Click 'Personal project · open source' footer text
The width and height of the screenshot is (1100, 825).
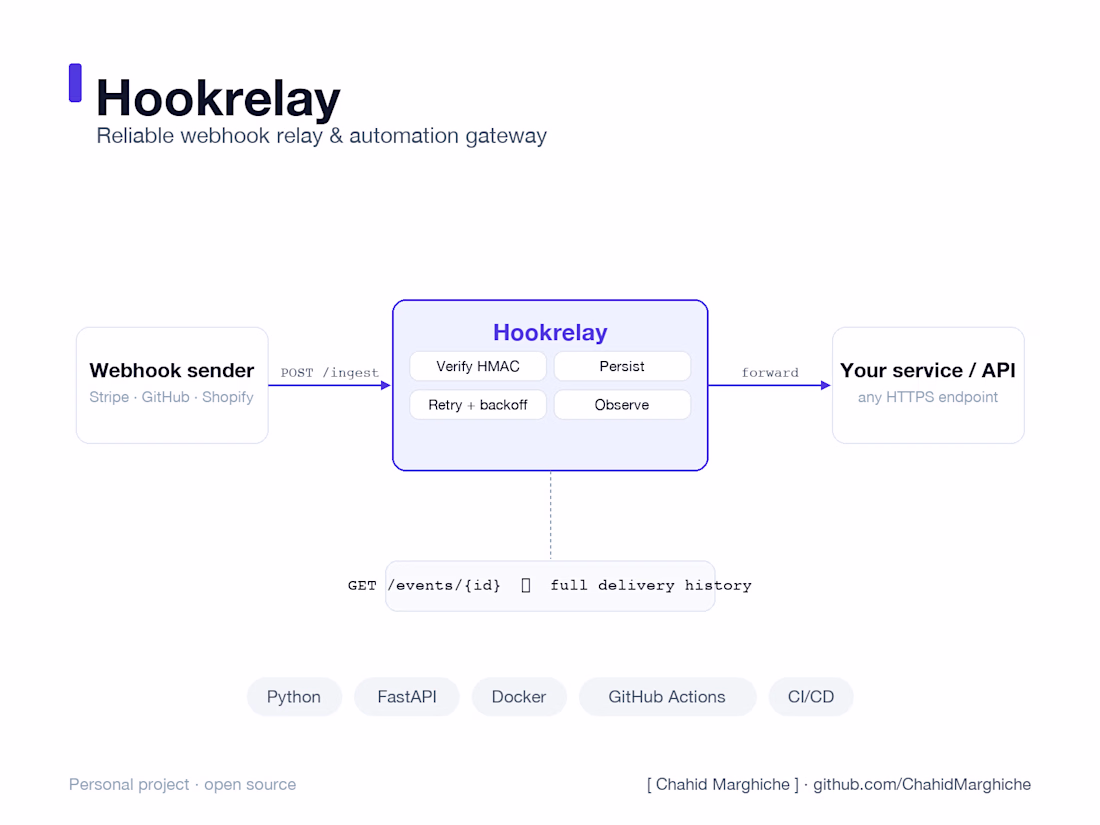(x=182, y=784)
